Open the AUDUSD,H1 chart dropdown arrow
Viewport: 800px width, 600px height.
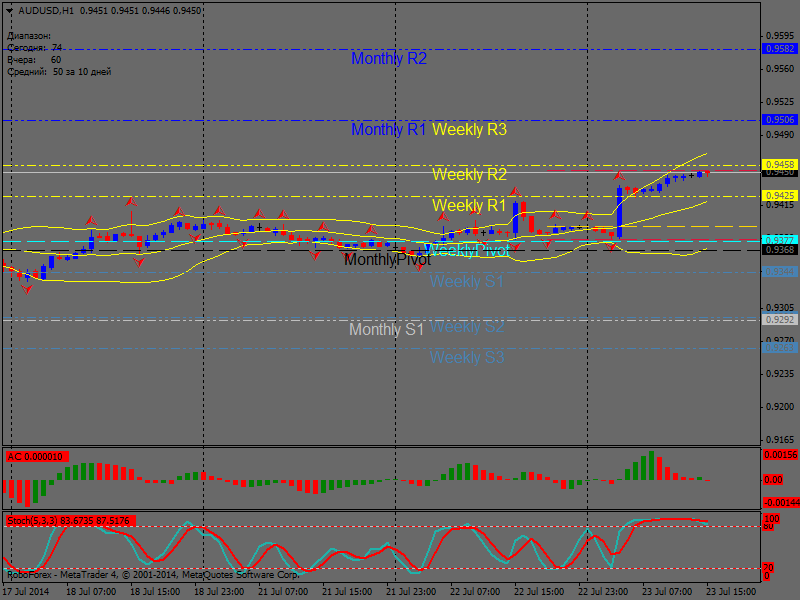point(9,11)
